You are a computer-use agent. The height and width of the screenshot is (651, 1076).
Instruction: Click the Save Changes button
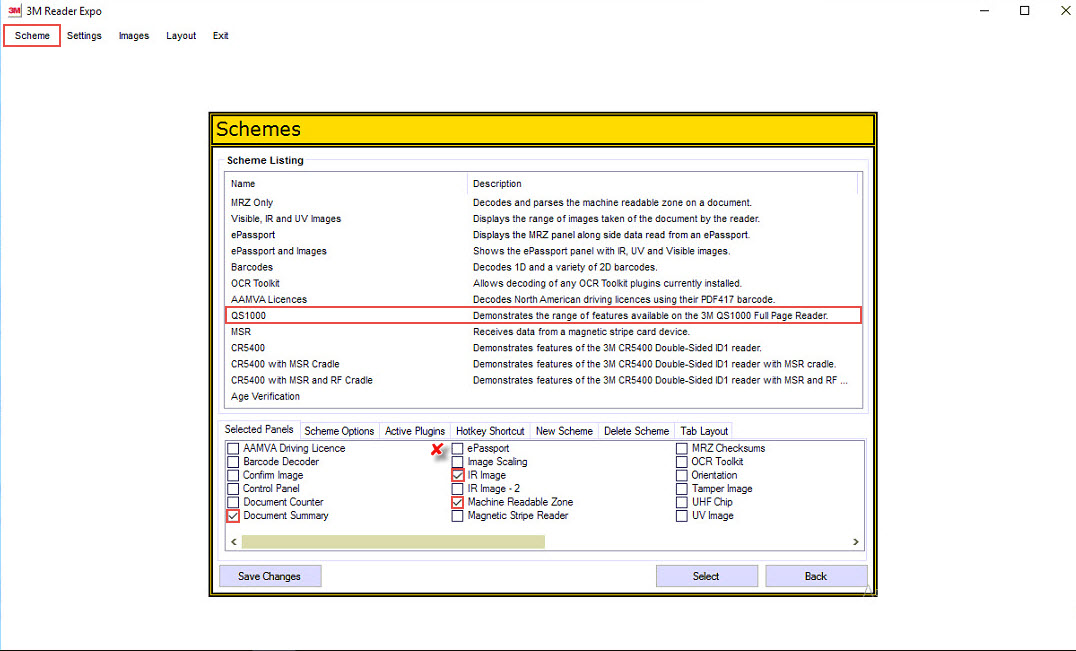click(269, 575)
